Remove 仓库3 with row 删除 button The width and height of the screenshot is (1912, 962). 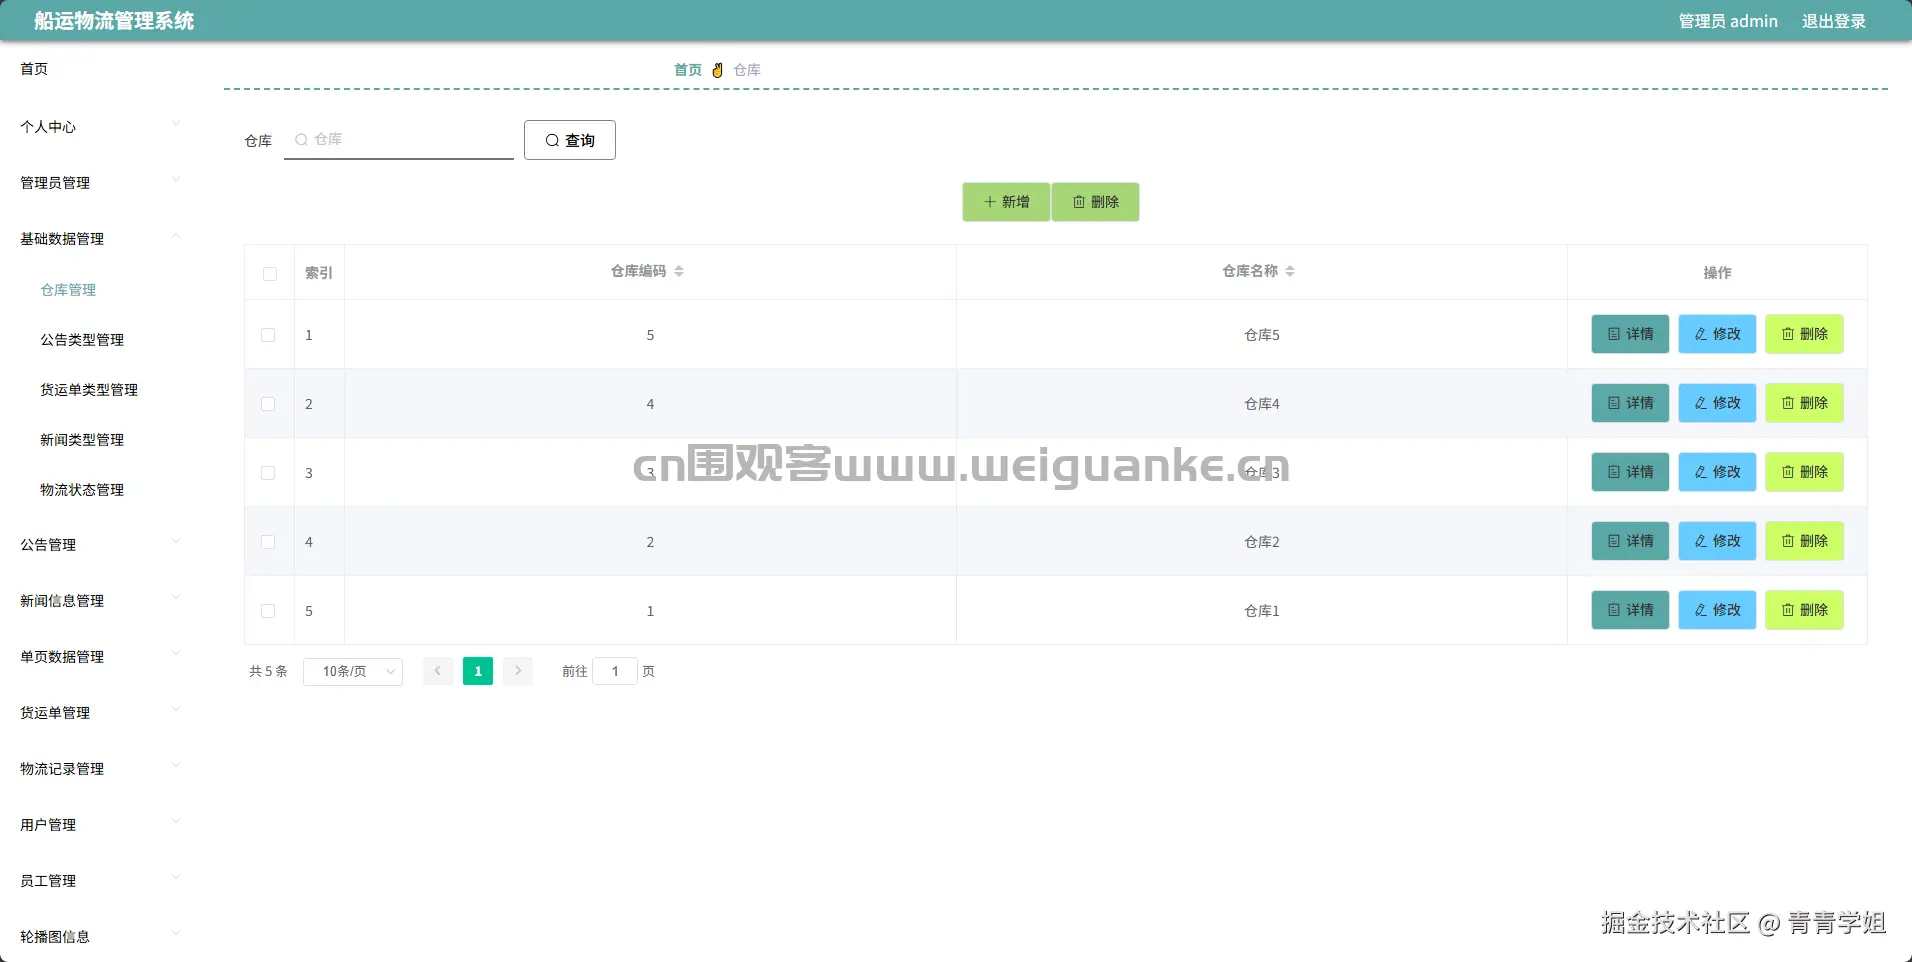[x=1804, y=472]
